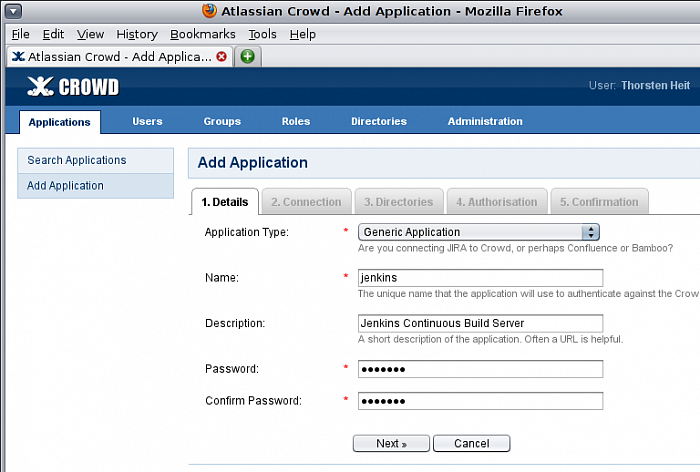Open the History menu
The height and width of the screenshot is (472, 700).
click(x=137, y=34)
